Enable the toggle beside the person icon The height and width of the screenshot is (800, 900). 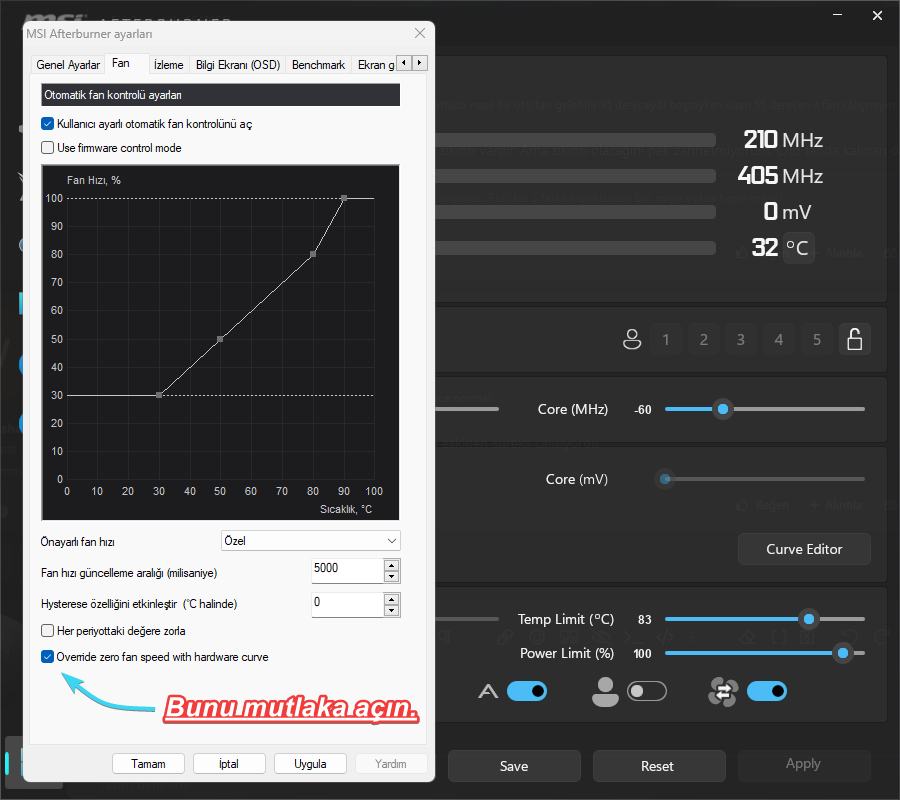click(647, 692)
